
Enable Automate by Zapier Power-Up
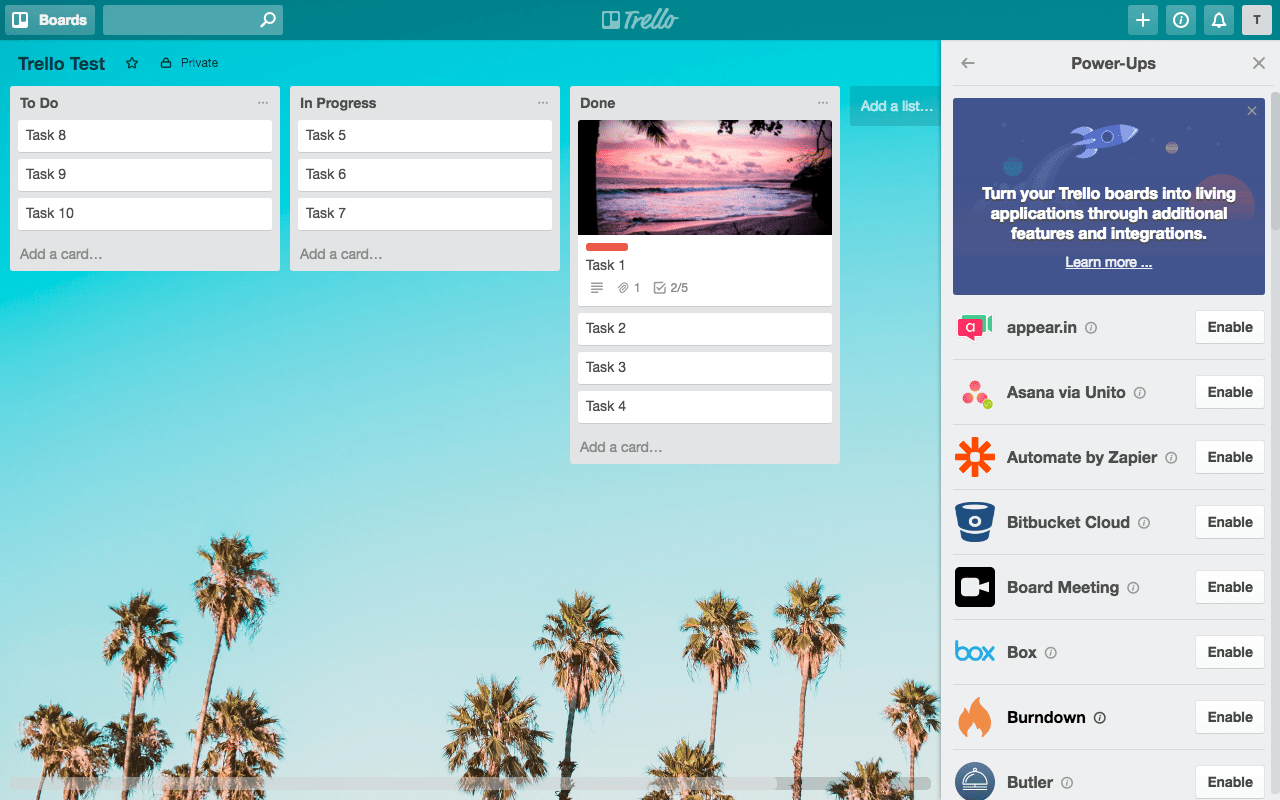click(1230, 457)
